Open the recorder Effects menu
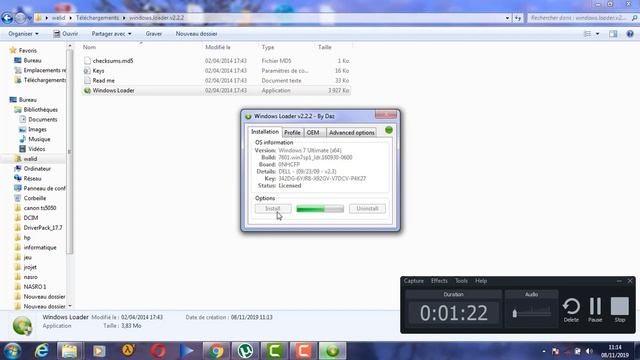This screenshot has width=640, height=360. click(x=439, y=281)
